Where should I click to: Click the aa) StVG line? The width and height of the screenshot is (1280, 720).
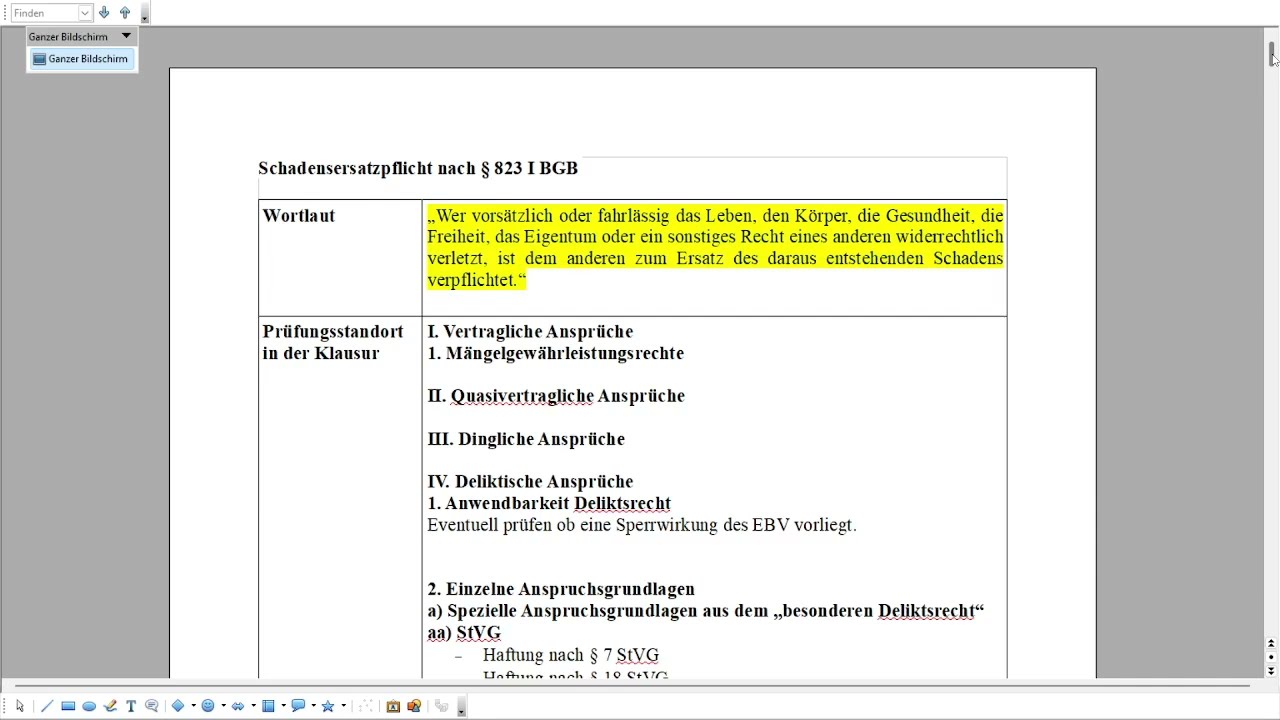pyautogui.click(x=464, y=633)
